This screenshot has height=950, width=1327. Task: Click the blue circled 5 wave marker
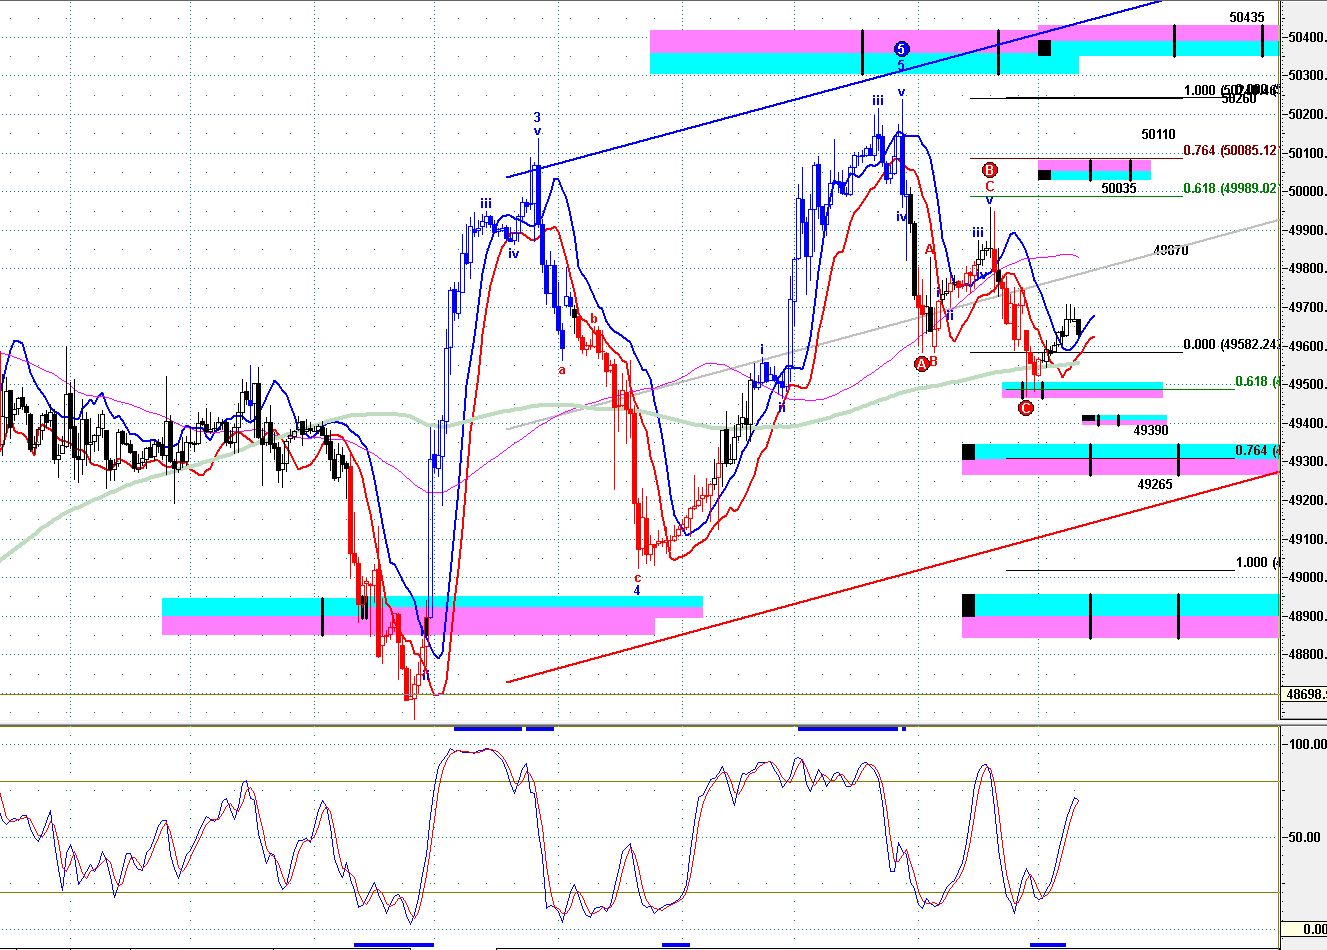click(901, 48)
